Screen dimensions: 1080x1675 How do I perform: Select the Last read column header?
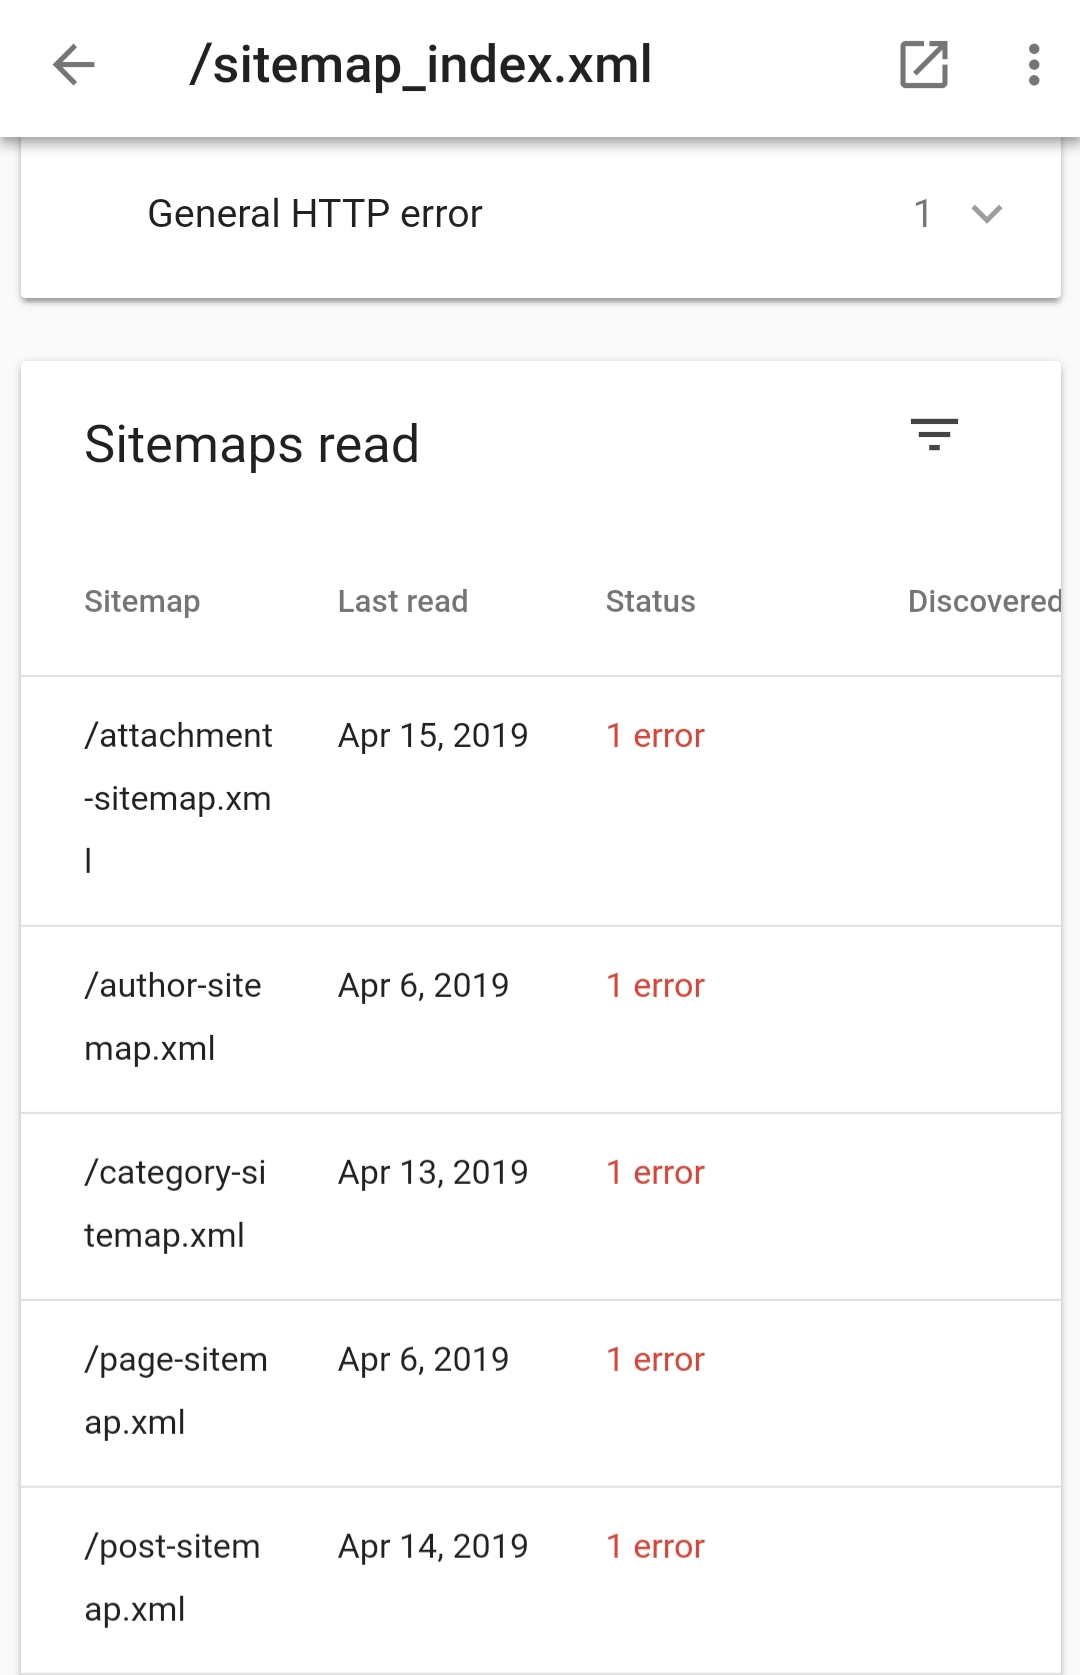pos(403,601)
